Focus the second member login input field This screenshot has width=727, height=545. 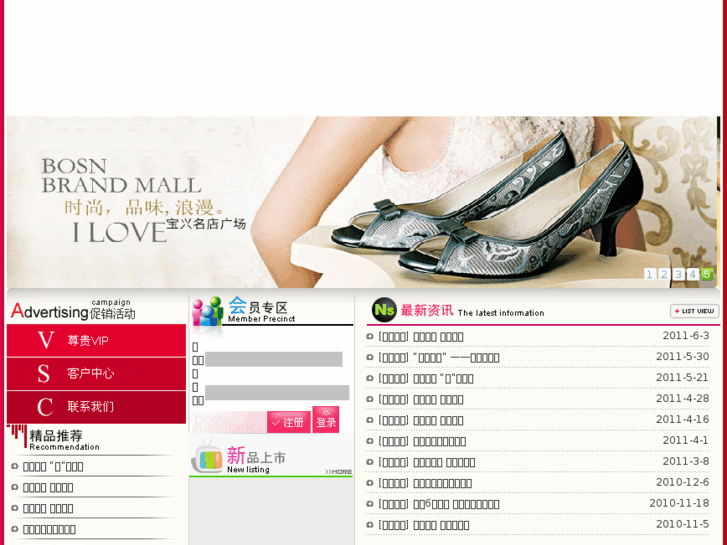277,392
